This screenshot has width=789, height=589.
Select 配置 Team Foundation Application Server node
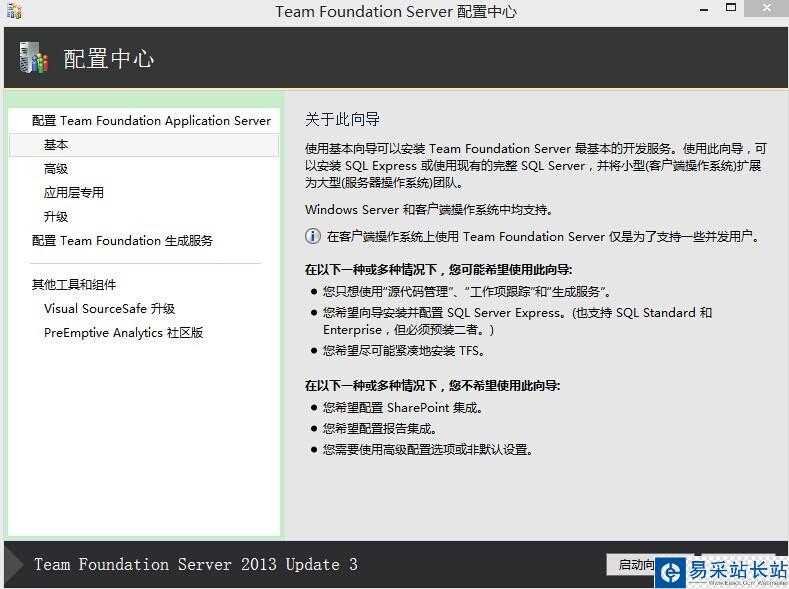pyautogui.click(x=151, y=121)
